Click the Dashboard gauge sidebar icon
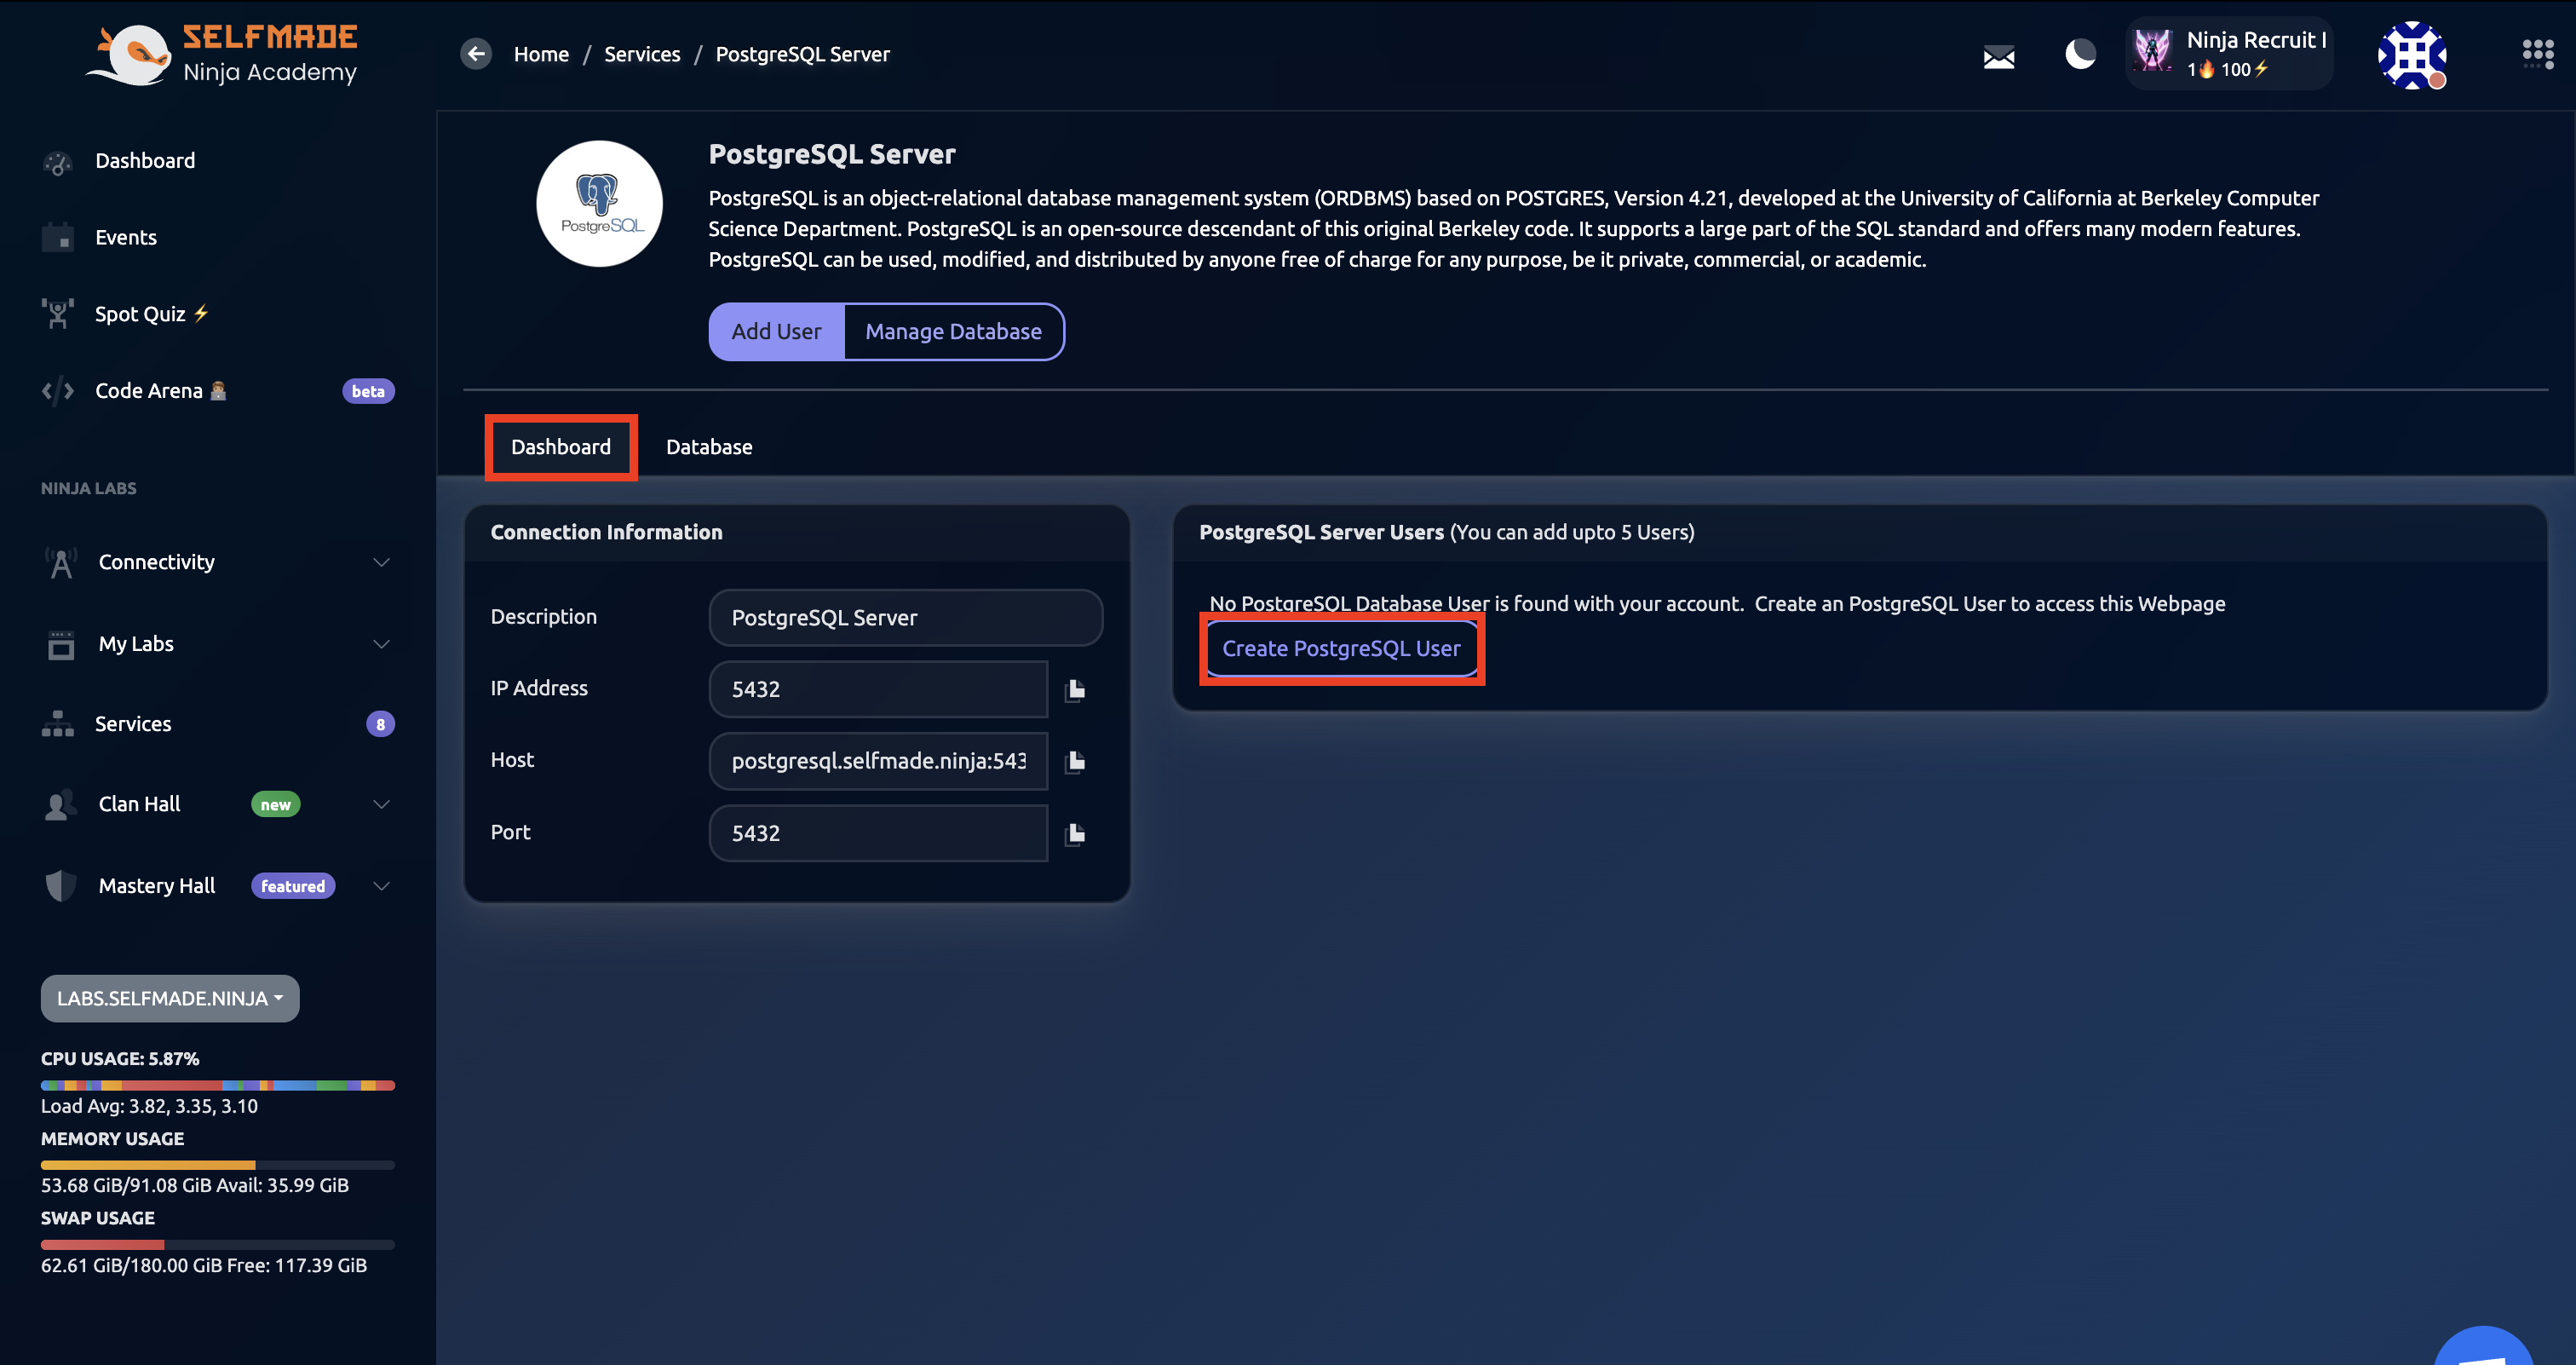Image resolution: width=2576 pixels, height=1365 pixels. point(58,162)
